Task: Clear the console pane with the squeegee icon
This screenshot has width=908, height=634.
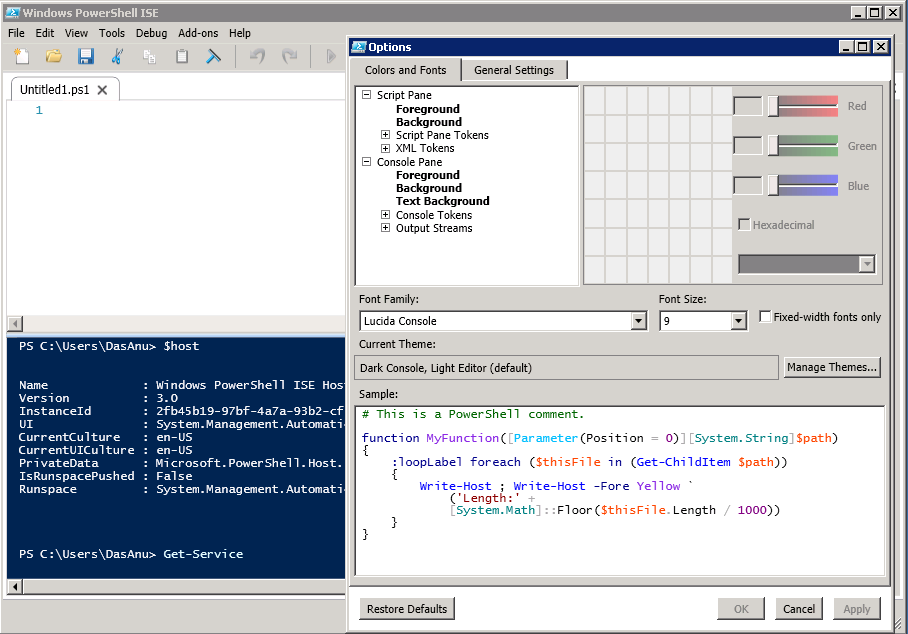Action: 213,56
